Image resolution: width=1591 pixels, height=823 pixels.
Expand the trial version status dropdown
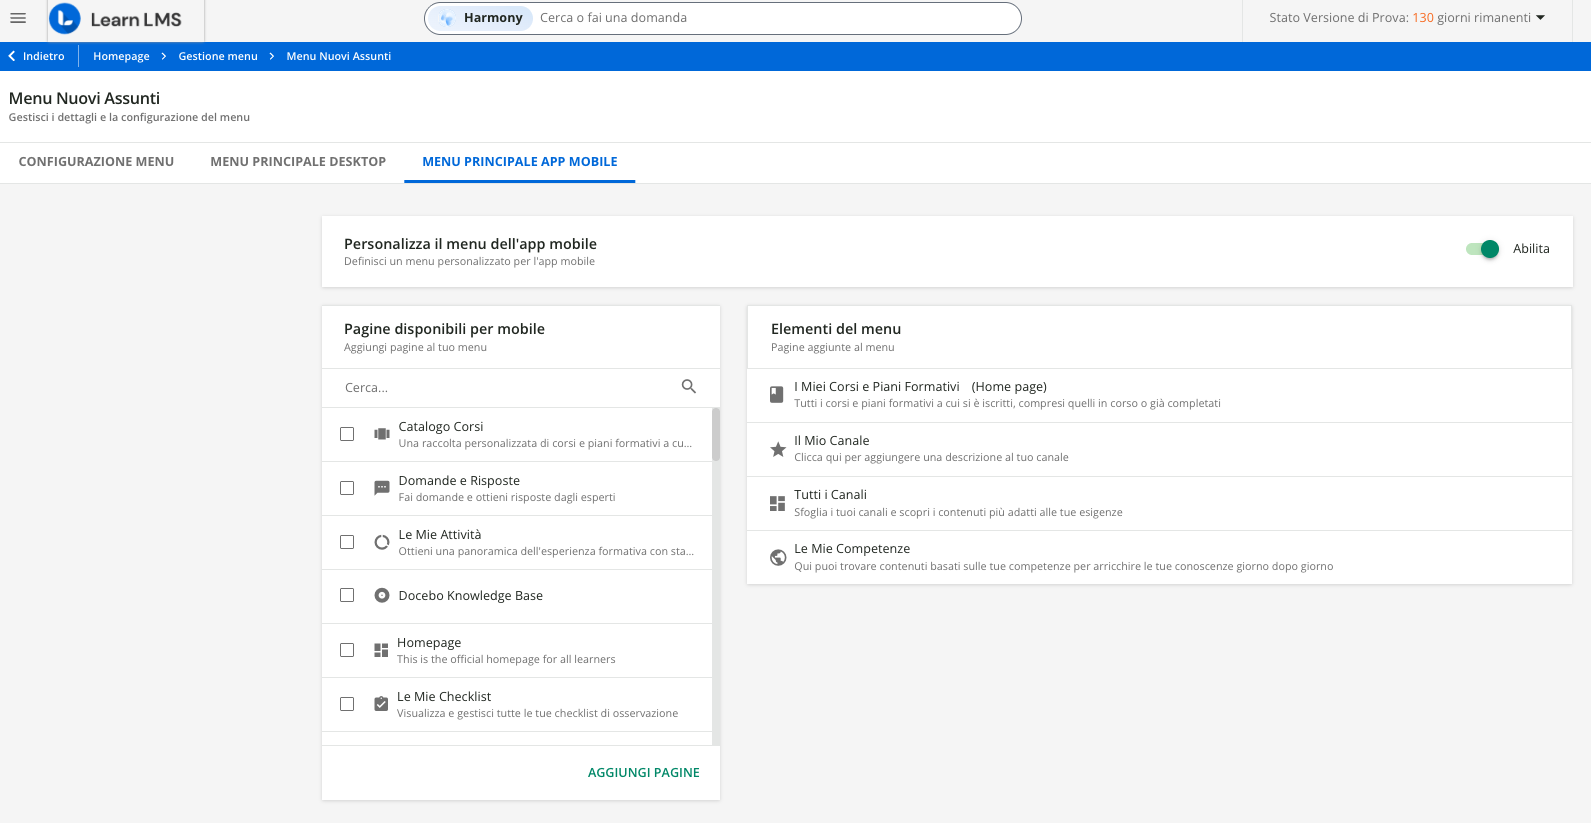[x=1540, y=18]
